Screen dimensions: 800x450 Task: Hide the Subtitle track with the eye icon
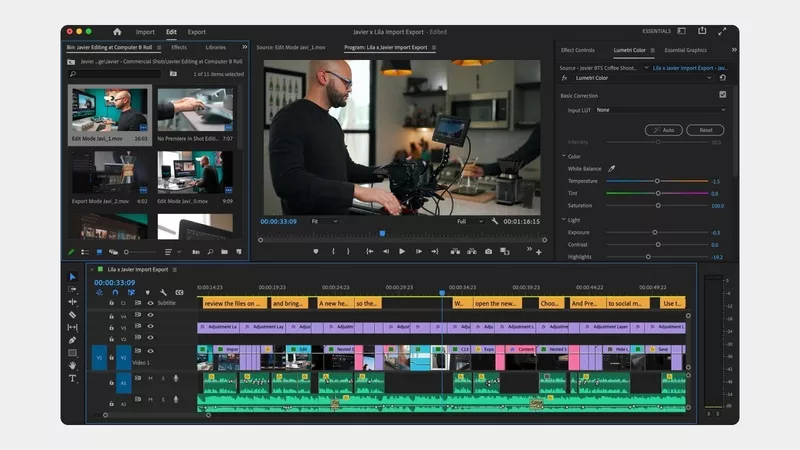[150, 302]
